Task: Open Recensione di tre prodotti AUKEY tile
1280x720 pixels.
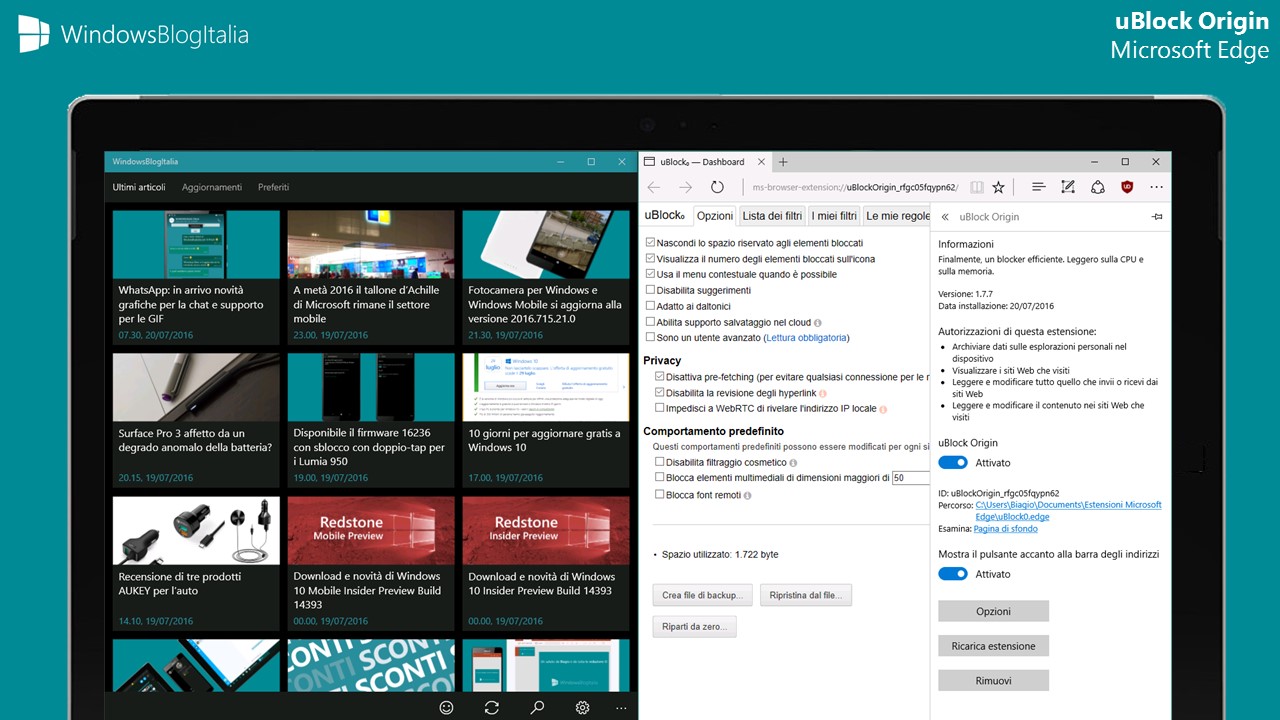Action: click(196, 563)
